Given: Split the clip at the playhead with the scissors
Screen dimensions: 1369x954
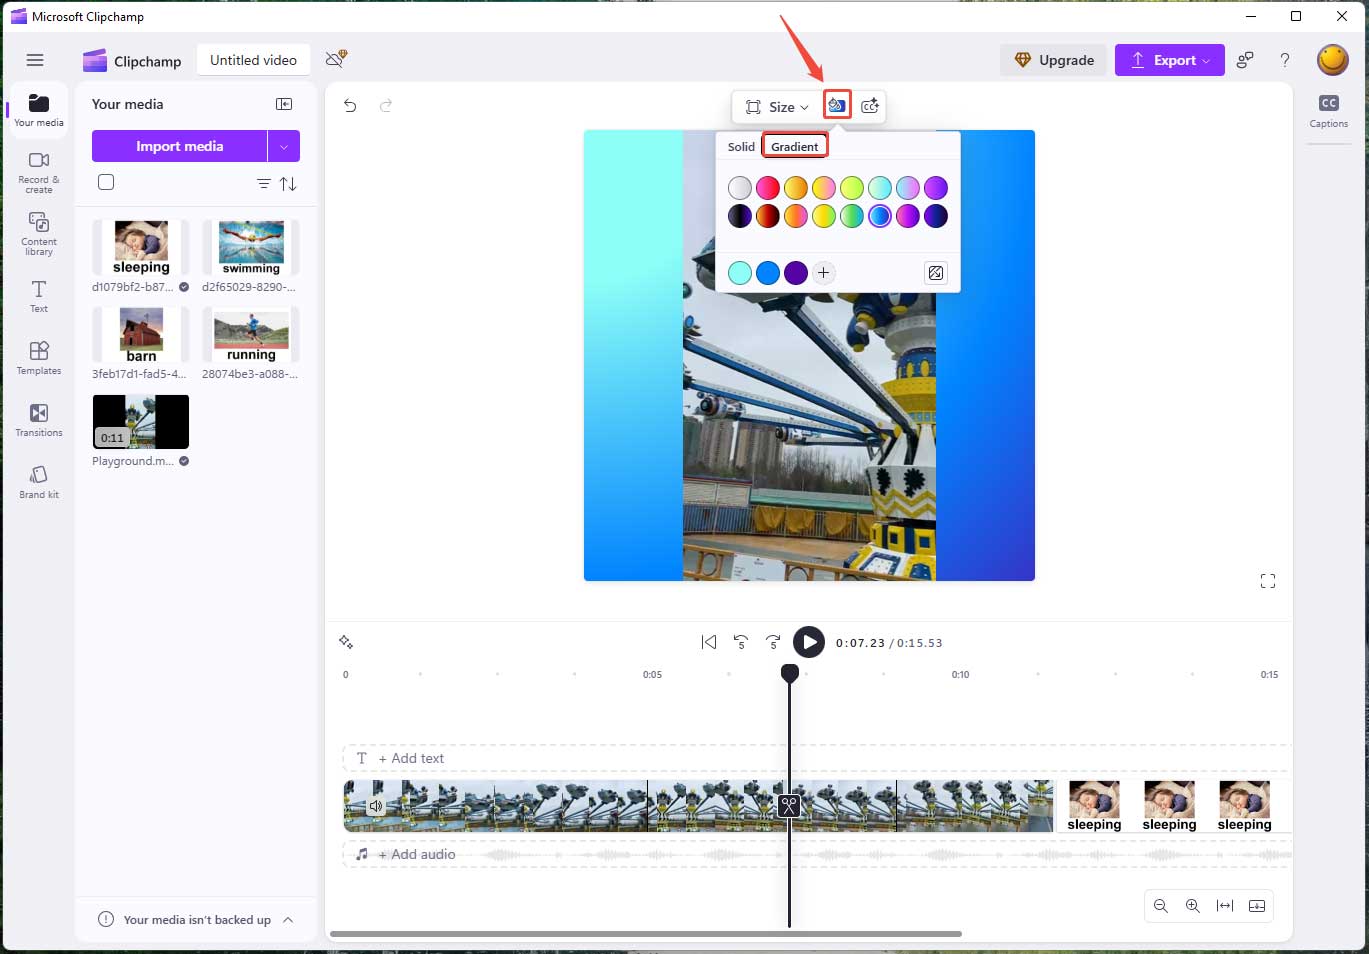Looking at the screenshot, I should [x=789, y=805].
